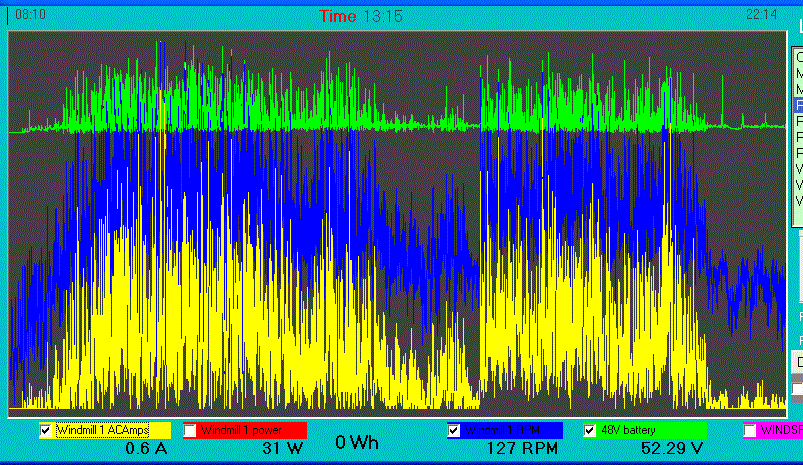Toggle the Windmill 1 RPM checkbox
This screenshot has width=803, height=465.
[454, 430]
